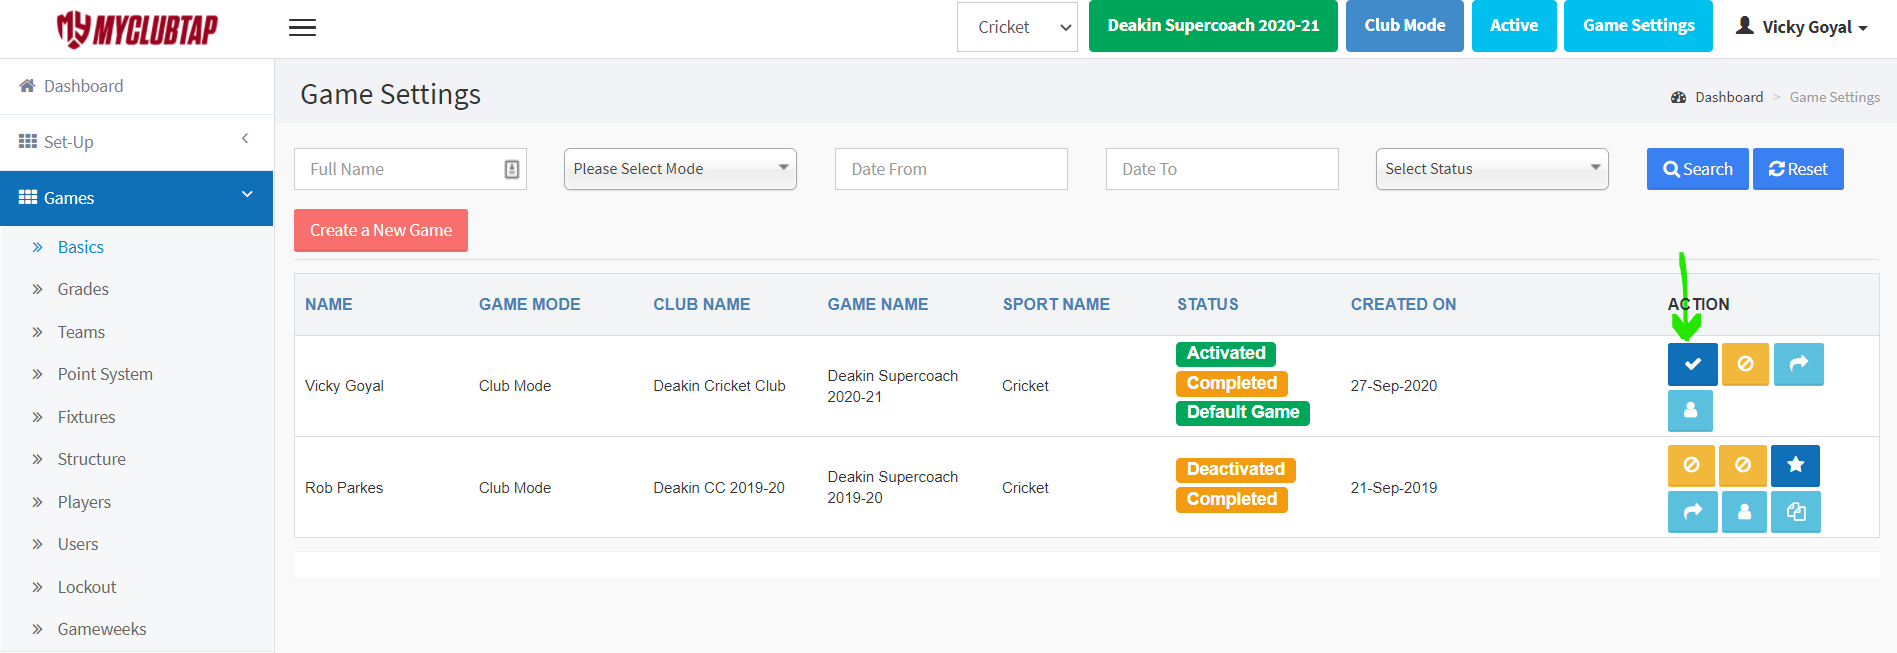Open Fixtures in the sidebar
The height and width of the screenshot is (653, 1897).
86,417
